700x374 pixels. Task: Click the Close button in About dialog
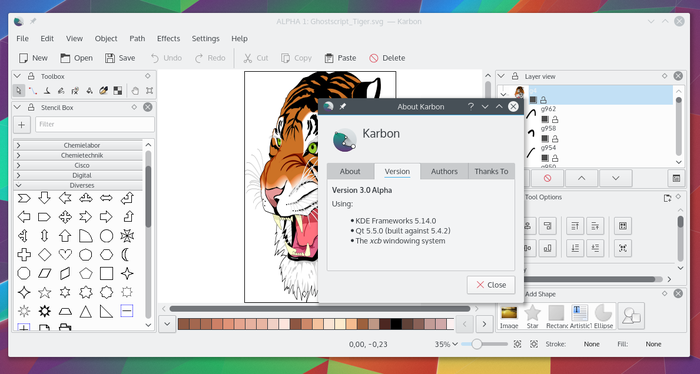491,285
